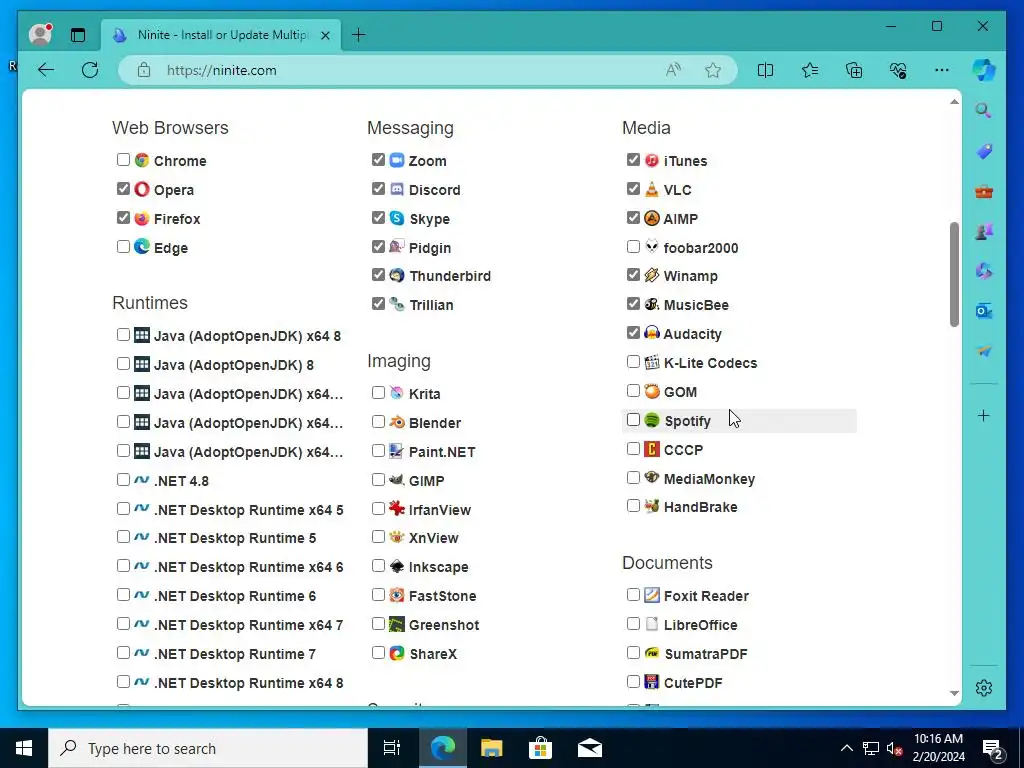
Task: Open Edge Favorites list button
Action: coord(810,70)
